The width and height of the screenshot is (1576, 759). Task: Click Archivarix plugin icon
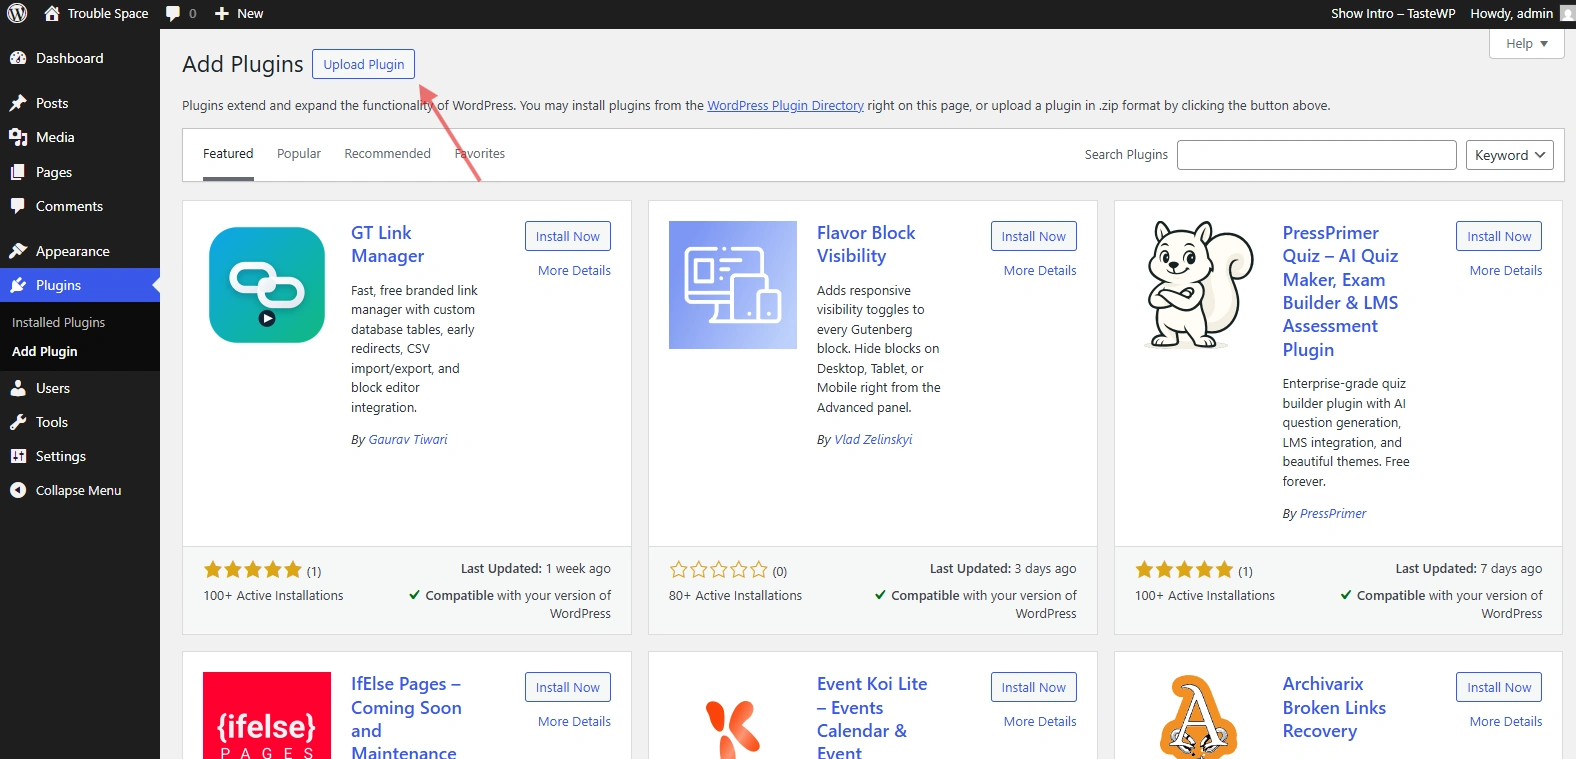(1199, 715)
